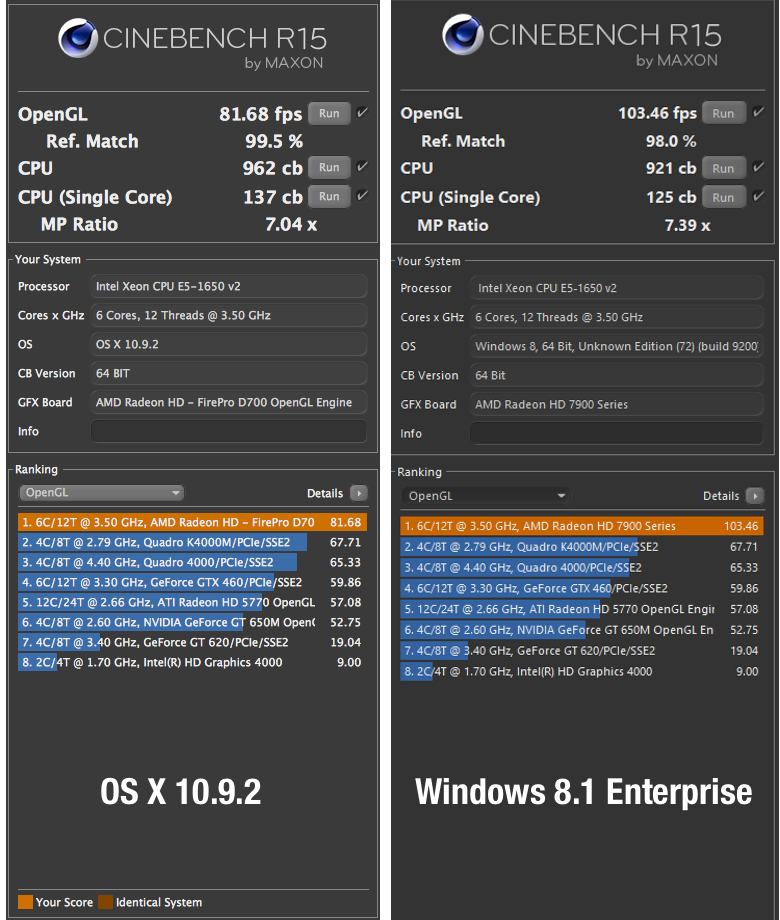
Task: Click 7.04 x MP Ratio value
Action: tap(291, 224)
